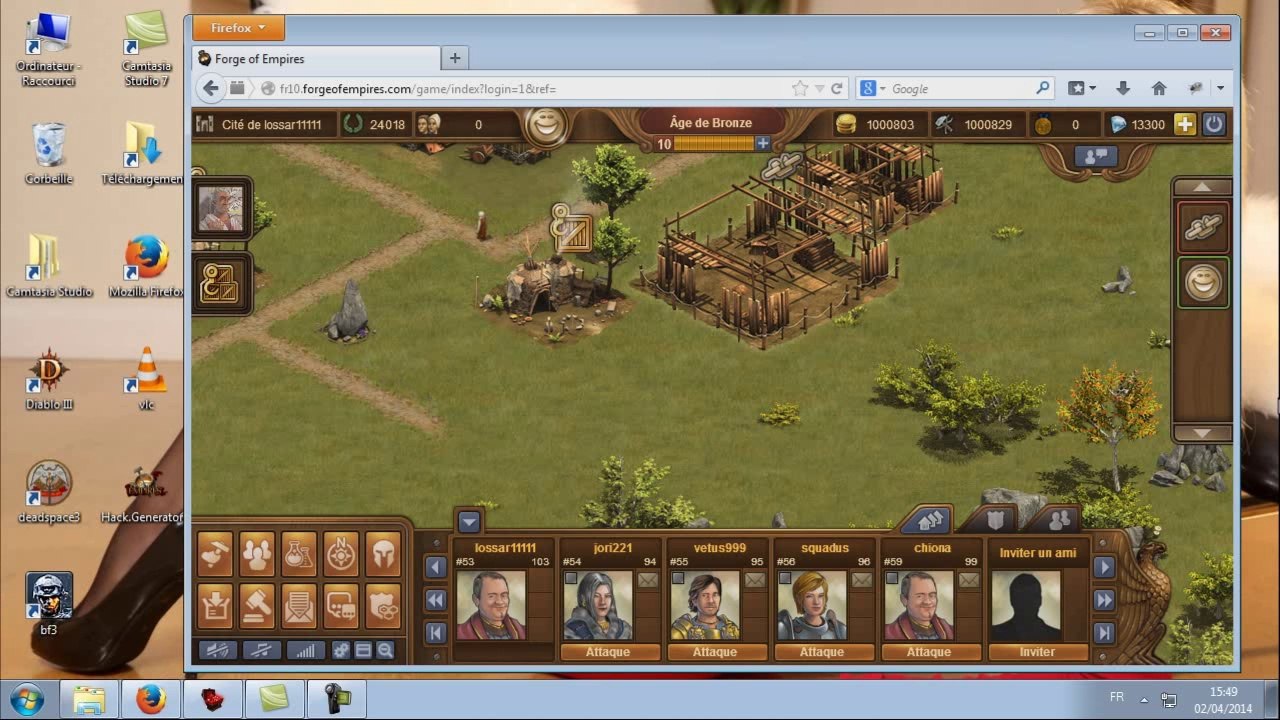
Task: Open Hack.Generator desktop shortcut
Action: coord(145,494)
